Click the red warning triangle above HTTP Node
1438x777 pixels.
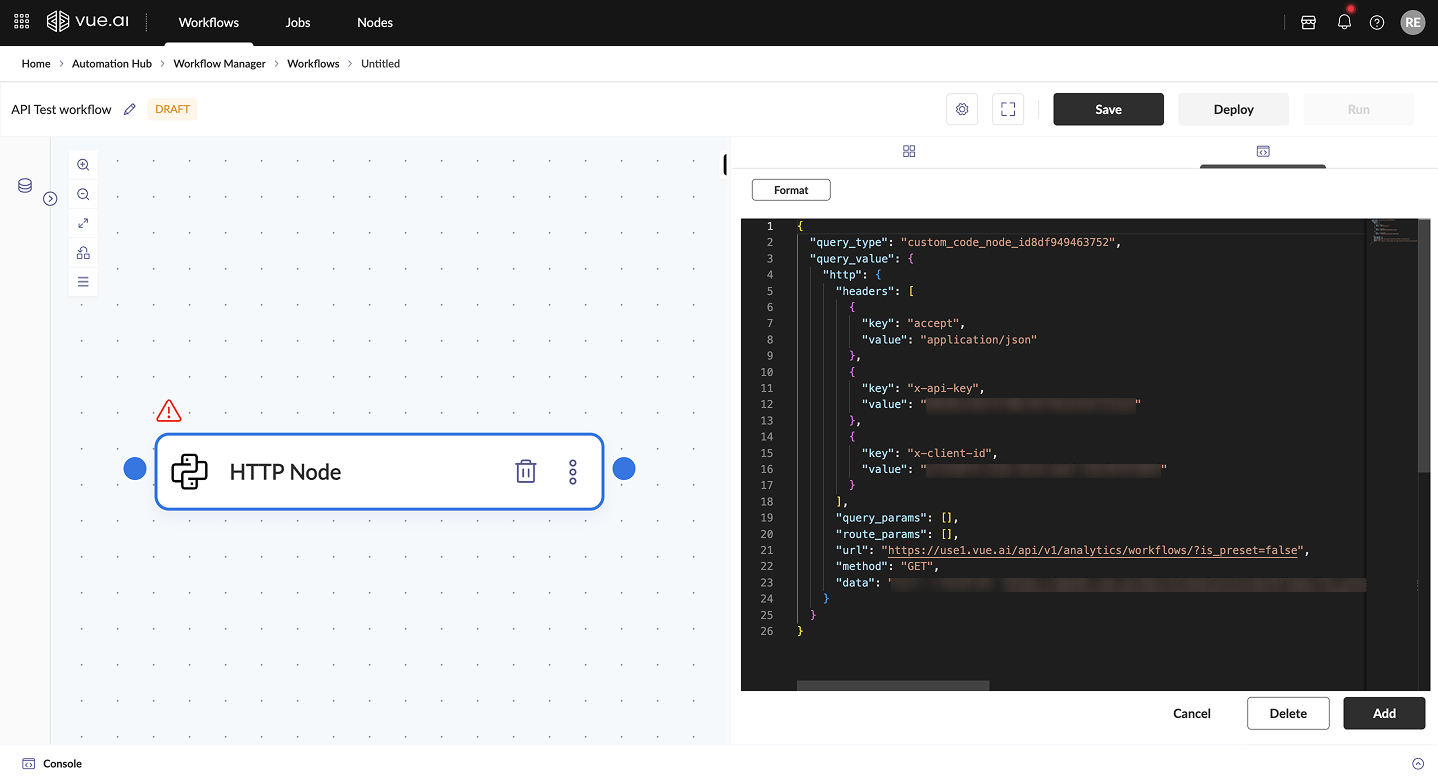point(169,411)
